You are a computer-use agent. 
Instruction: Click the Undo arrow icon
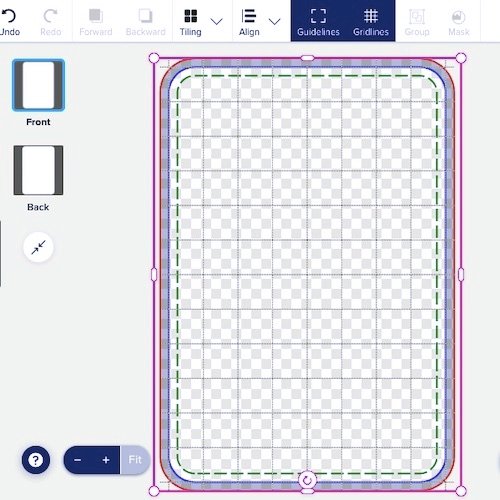(x=8, y=15)
